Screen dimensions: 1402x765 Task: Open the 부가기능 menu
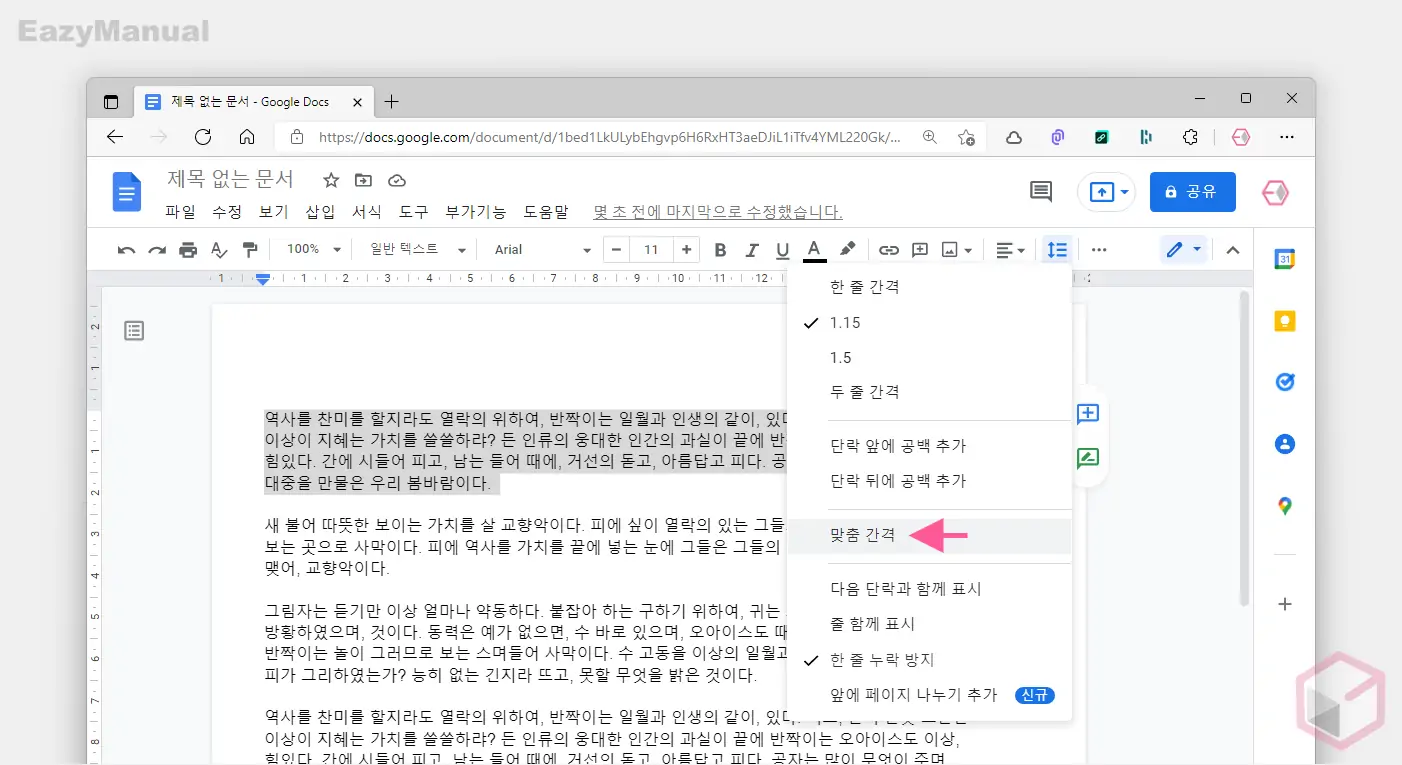coord(476,212)
